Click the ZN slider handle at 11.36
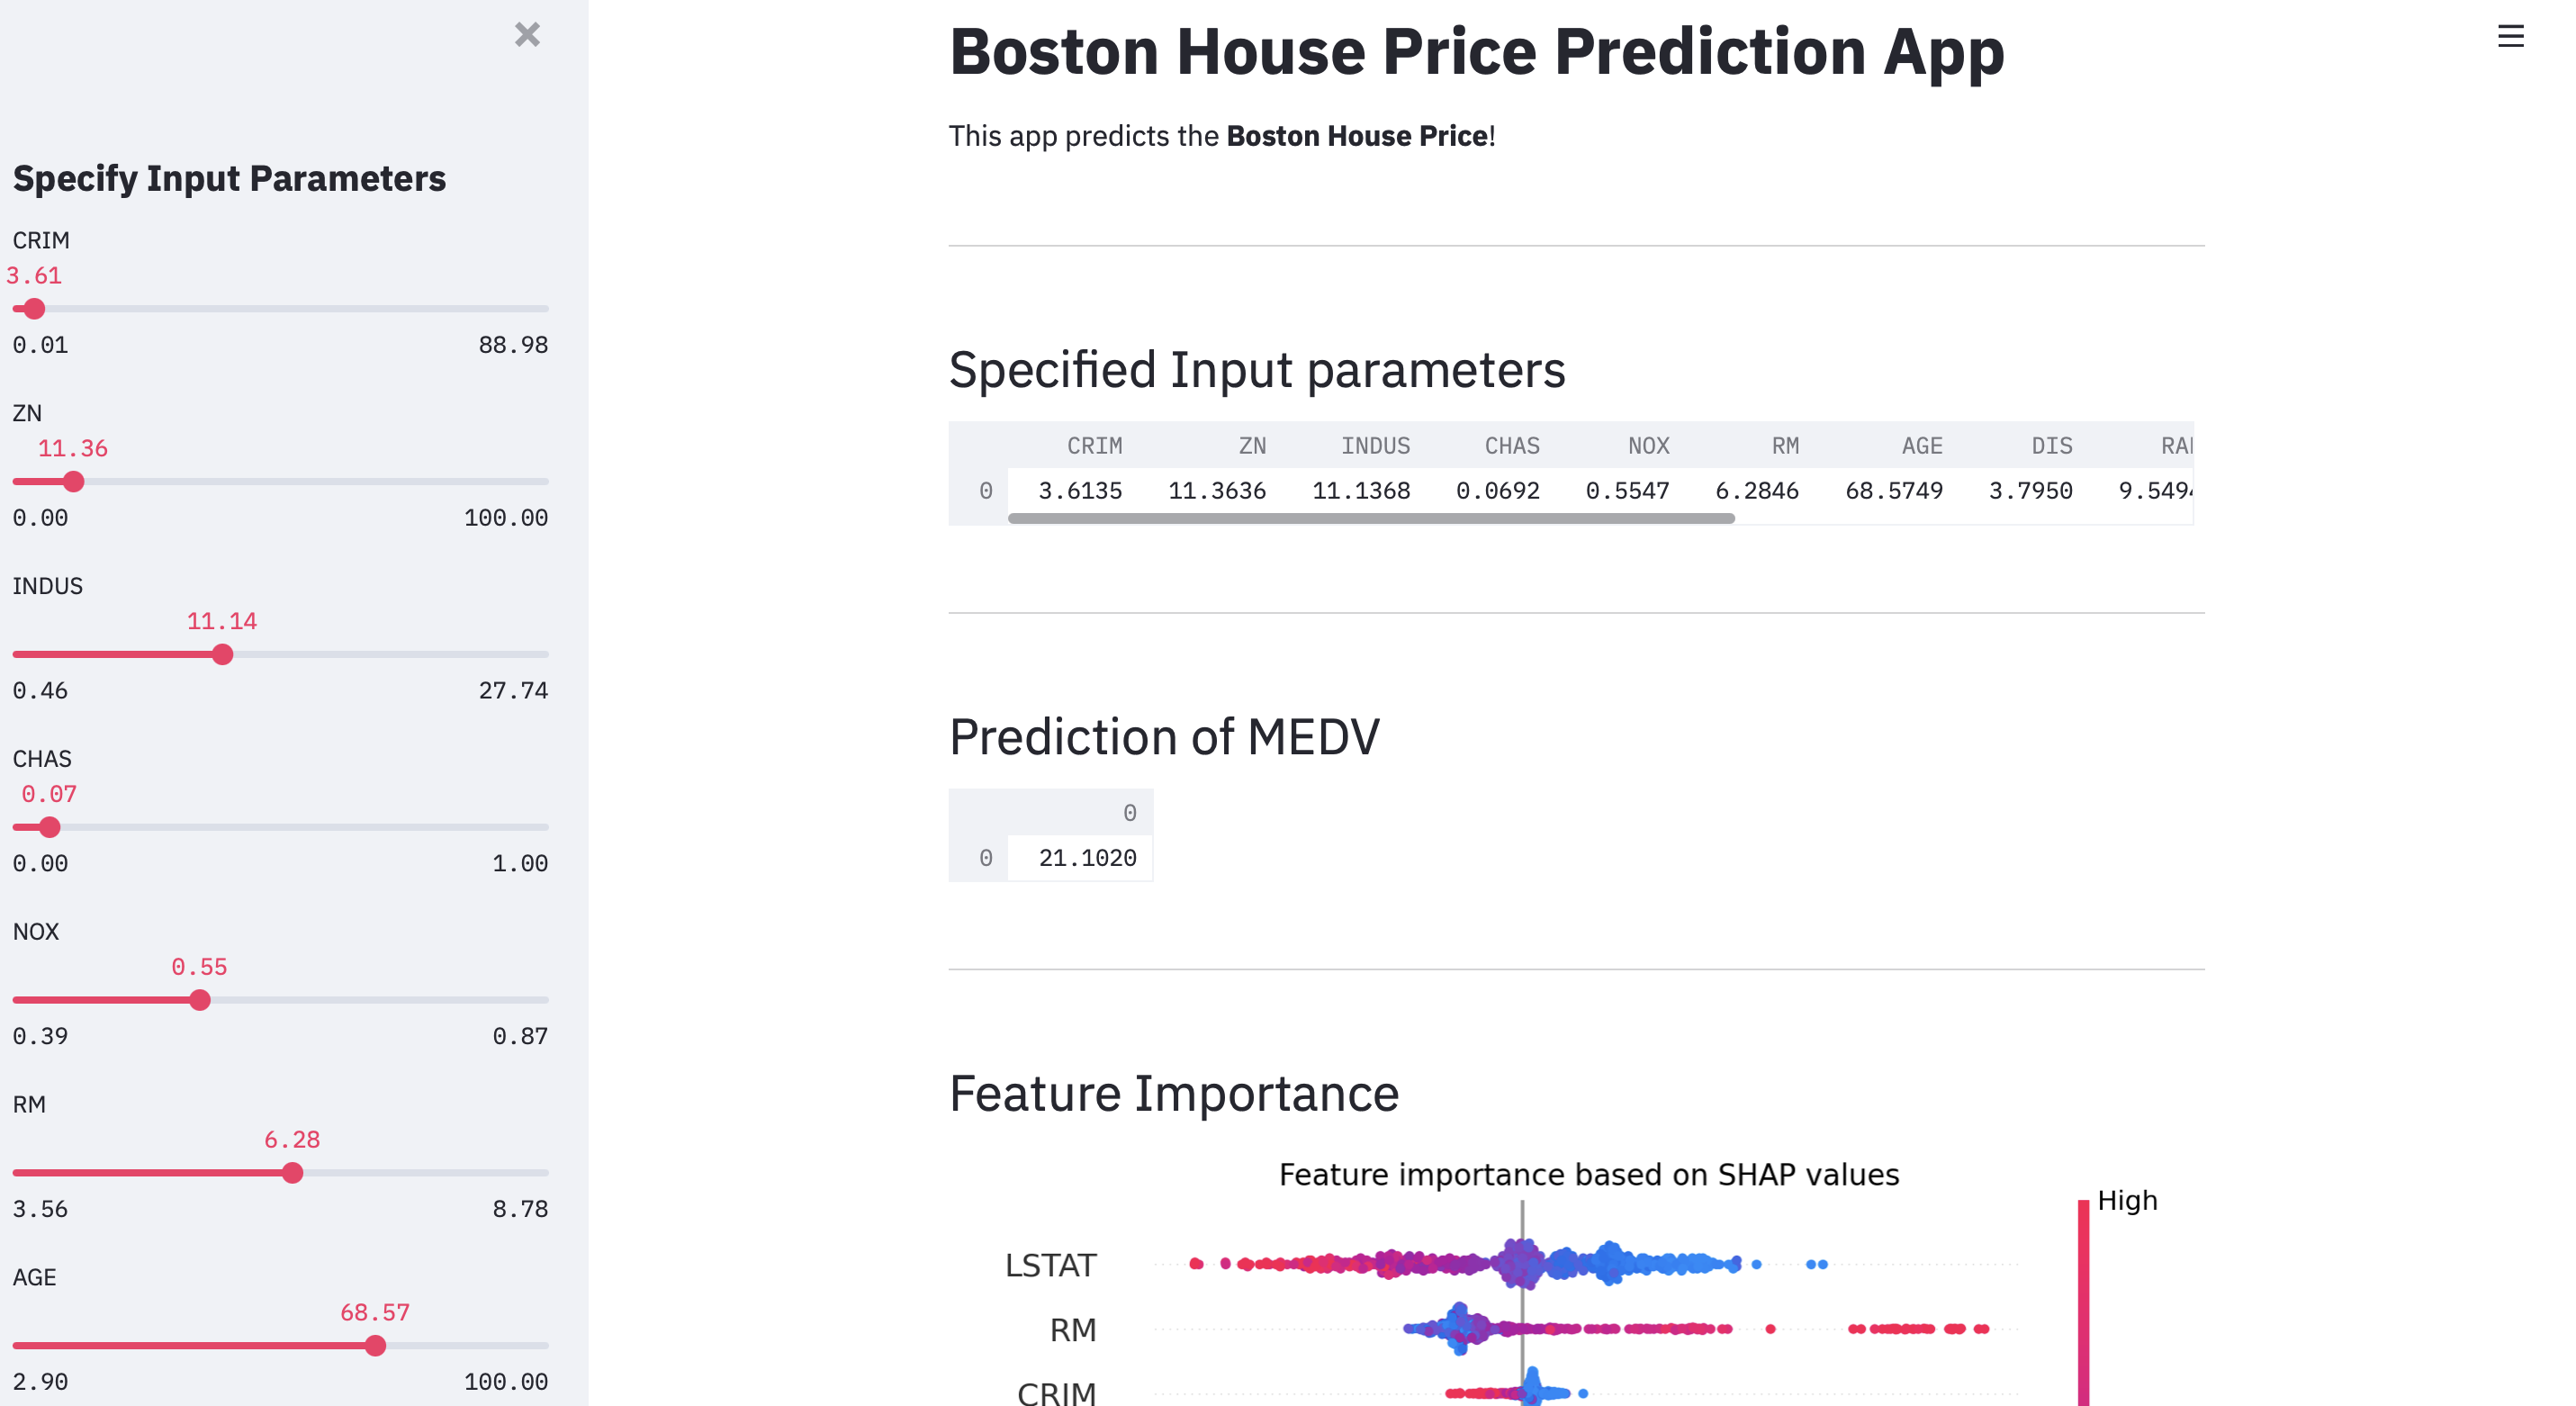The image size is (2576, 1406). click(x=73, y=482)
